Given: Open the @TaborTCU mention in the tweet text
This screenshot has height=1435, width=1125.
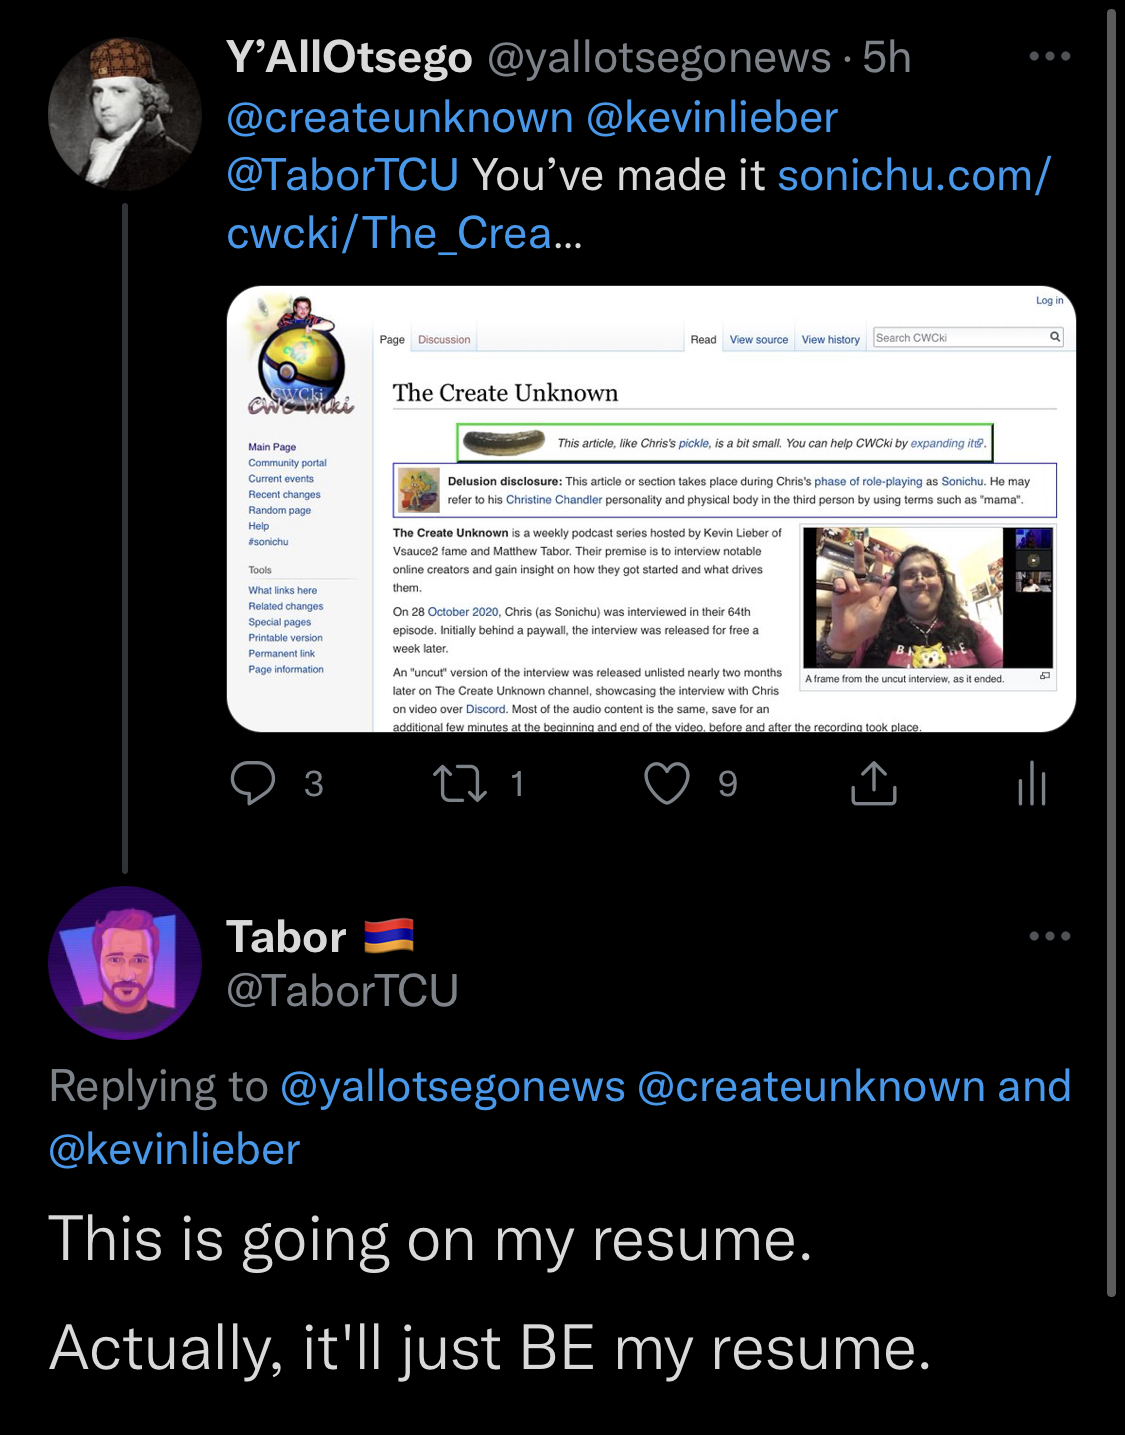Looking at the screenshot, I should 343,176.
